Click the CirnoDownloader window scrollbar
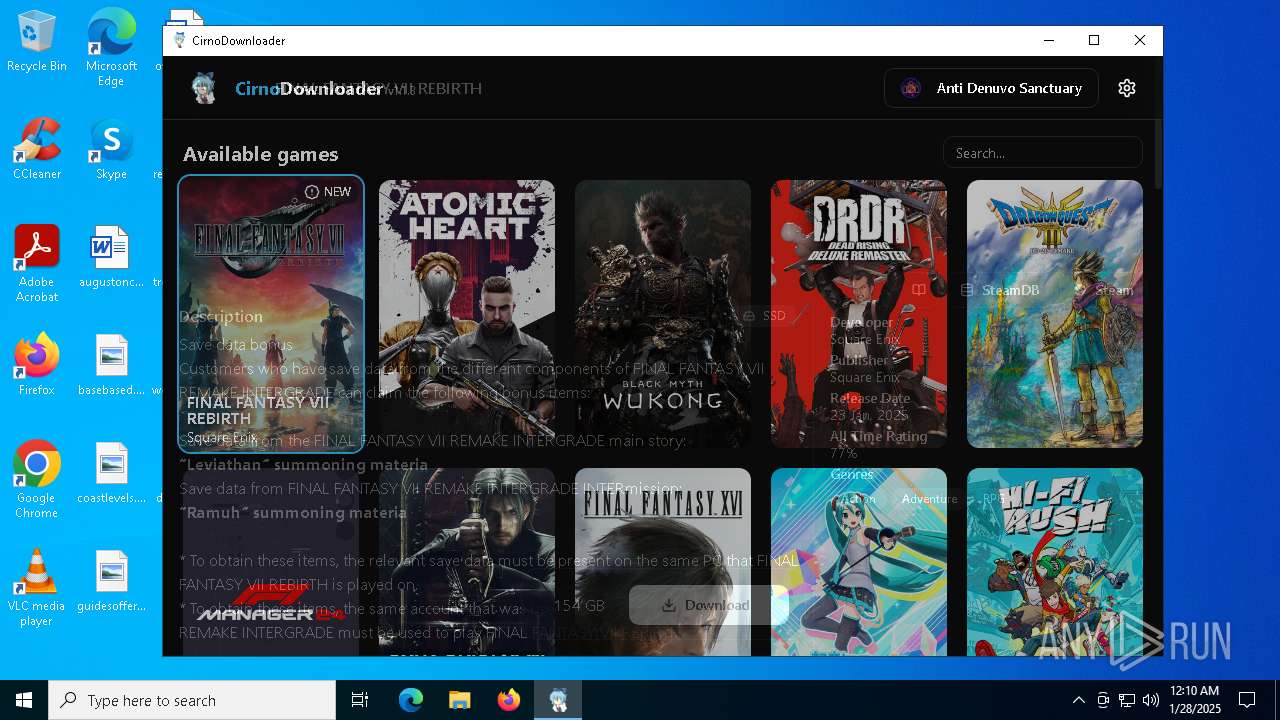The height and width of the screenshot is (720, 1280). point(1158,154)
